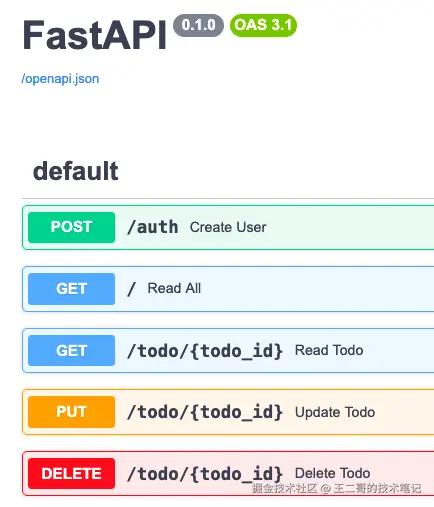Expand /todo/{todo_id} path in the PUT row

tap(205, 412)
